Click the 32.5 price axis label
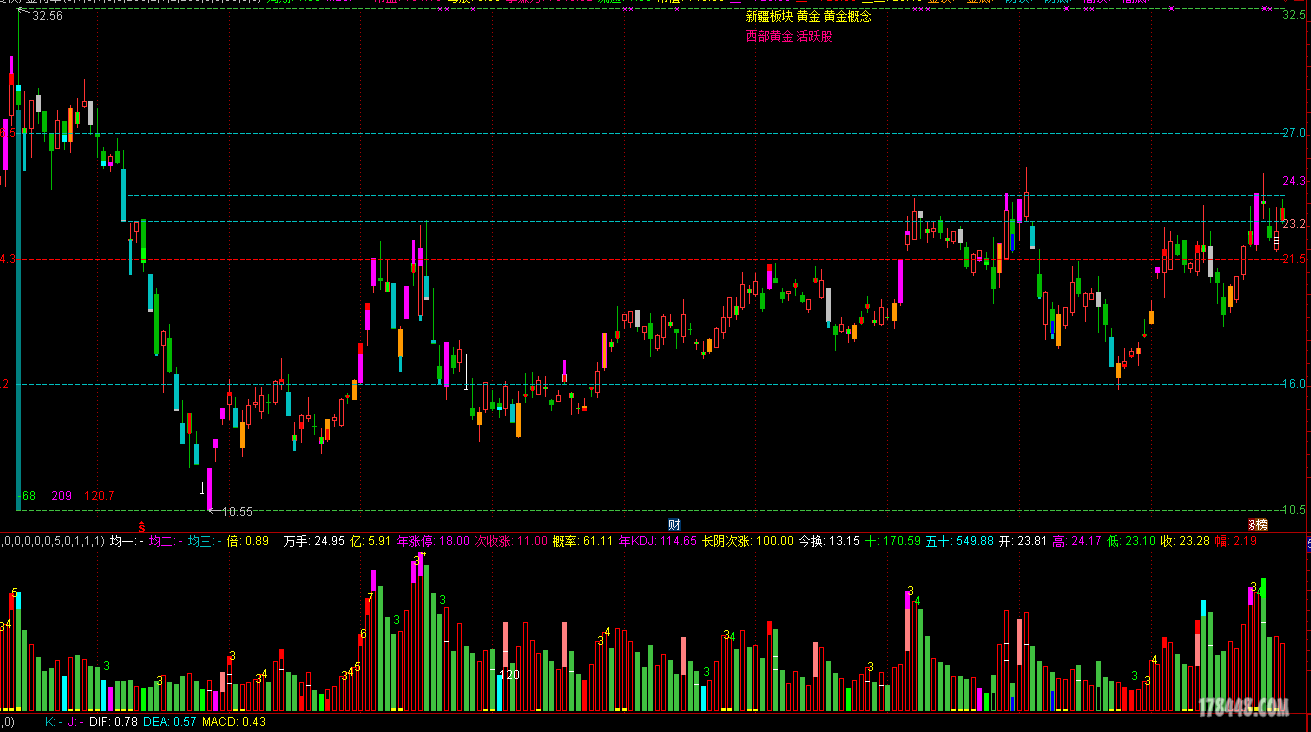 point(1294,15)
